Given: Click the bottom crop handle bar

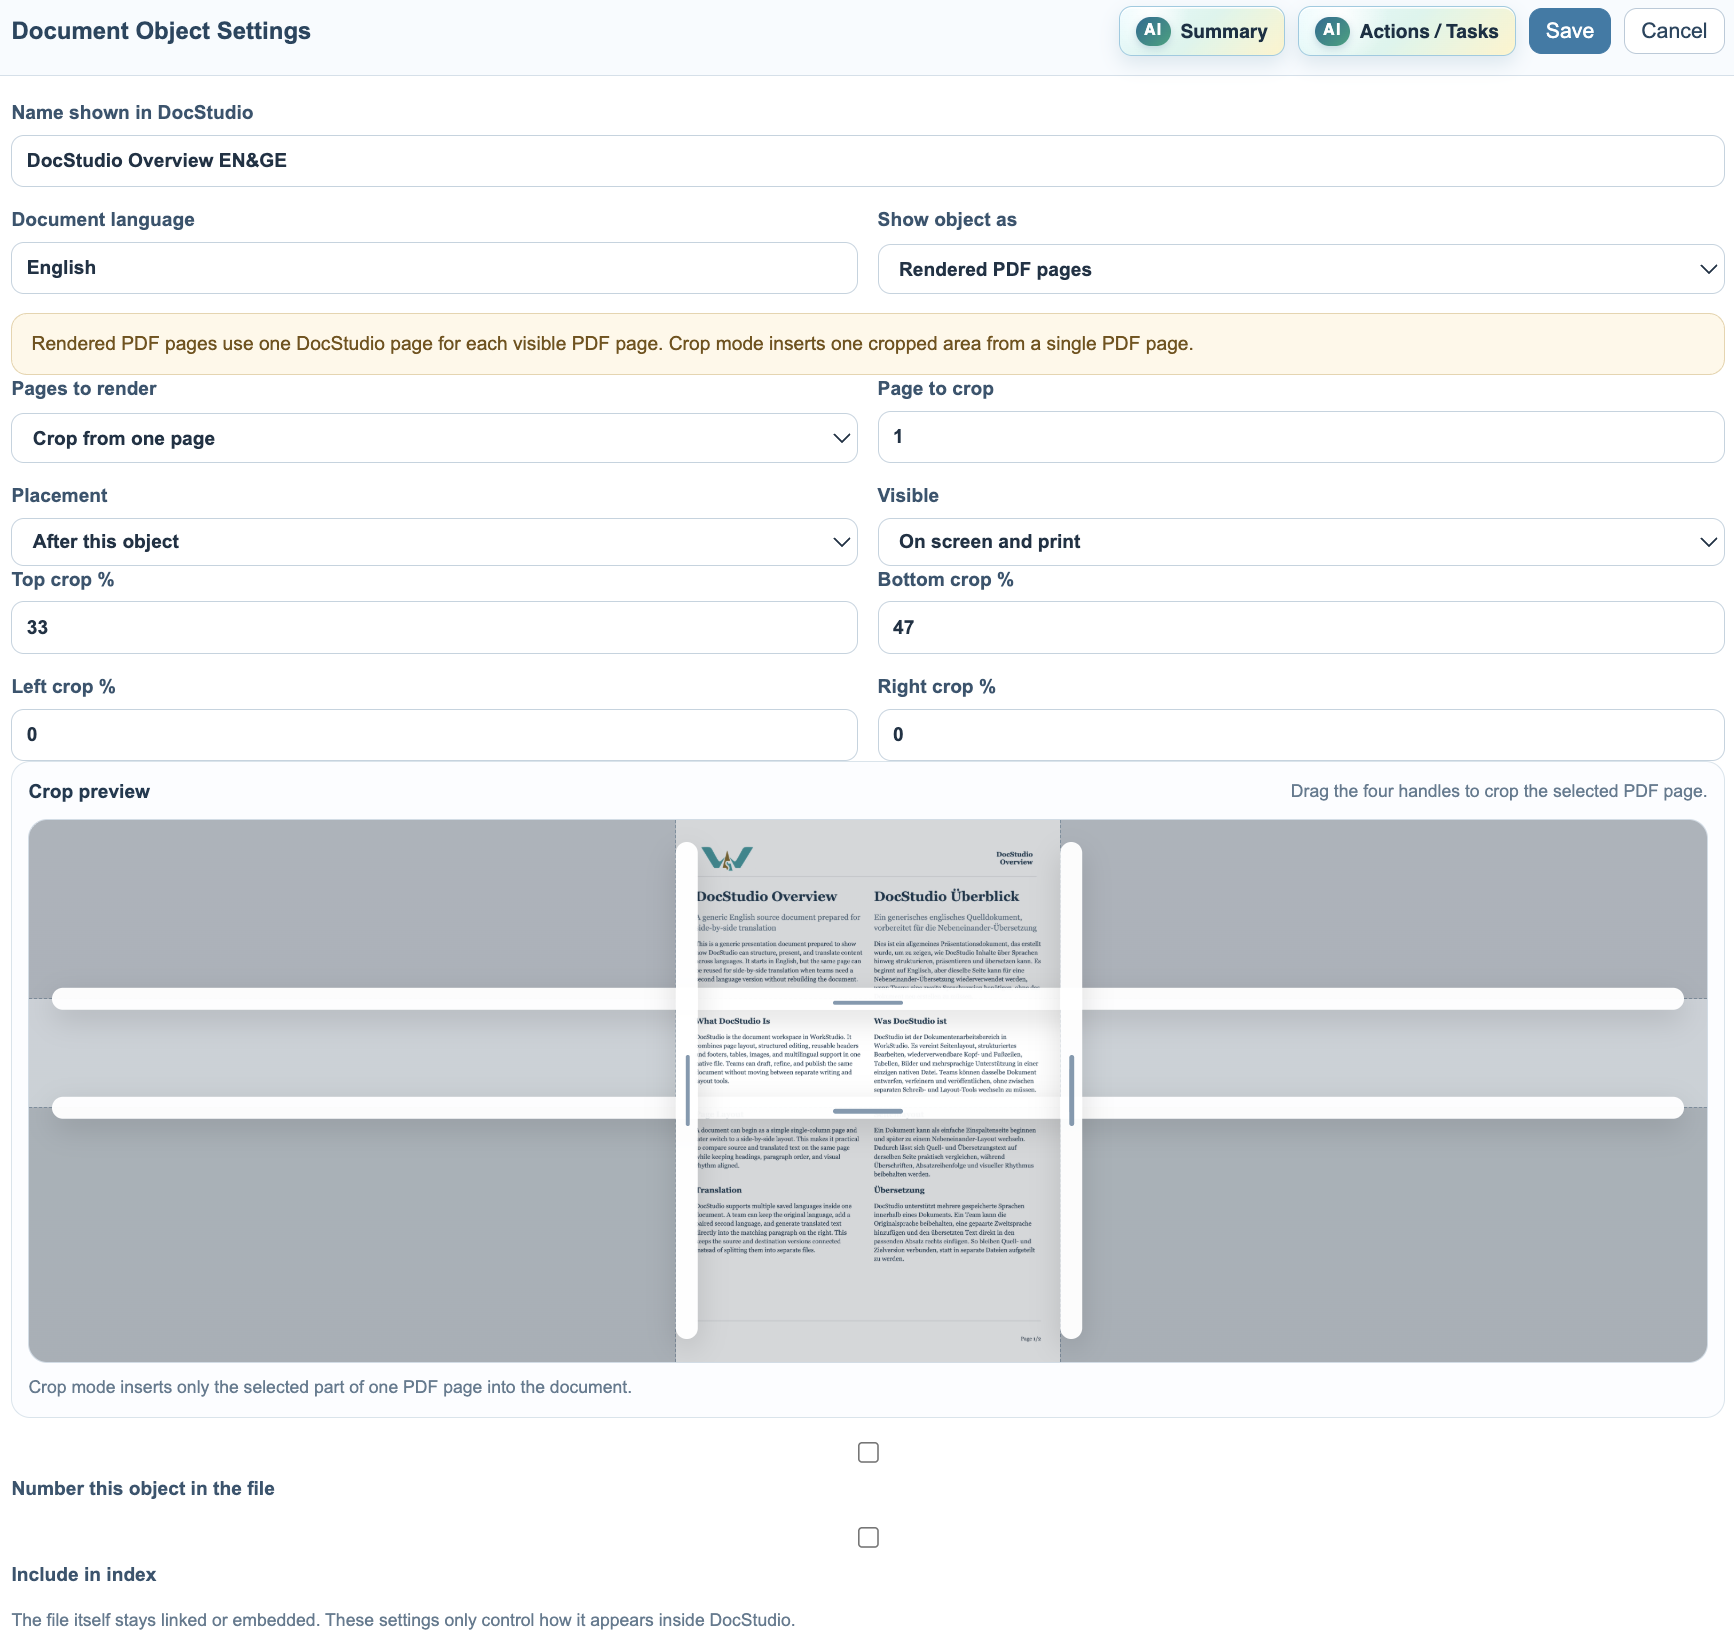Looking at the screenshot, I should pos(867,1108).
